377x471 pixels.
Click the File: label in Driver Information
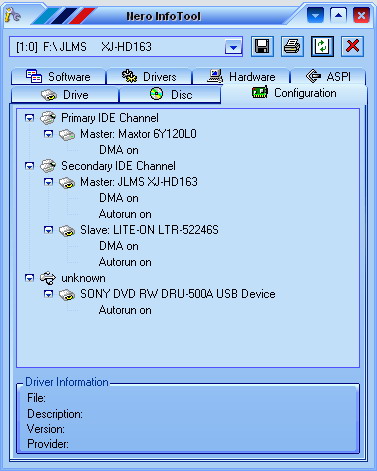(36, 398)
